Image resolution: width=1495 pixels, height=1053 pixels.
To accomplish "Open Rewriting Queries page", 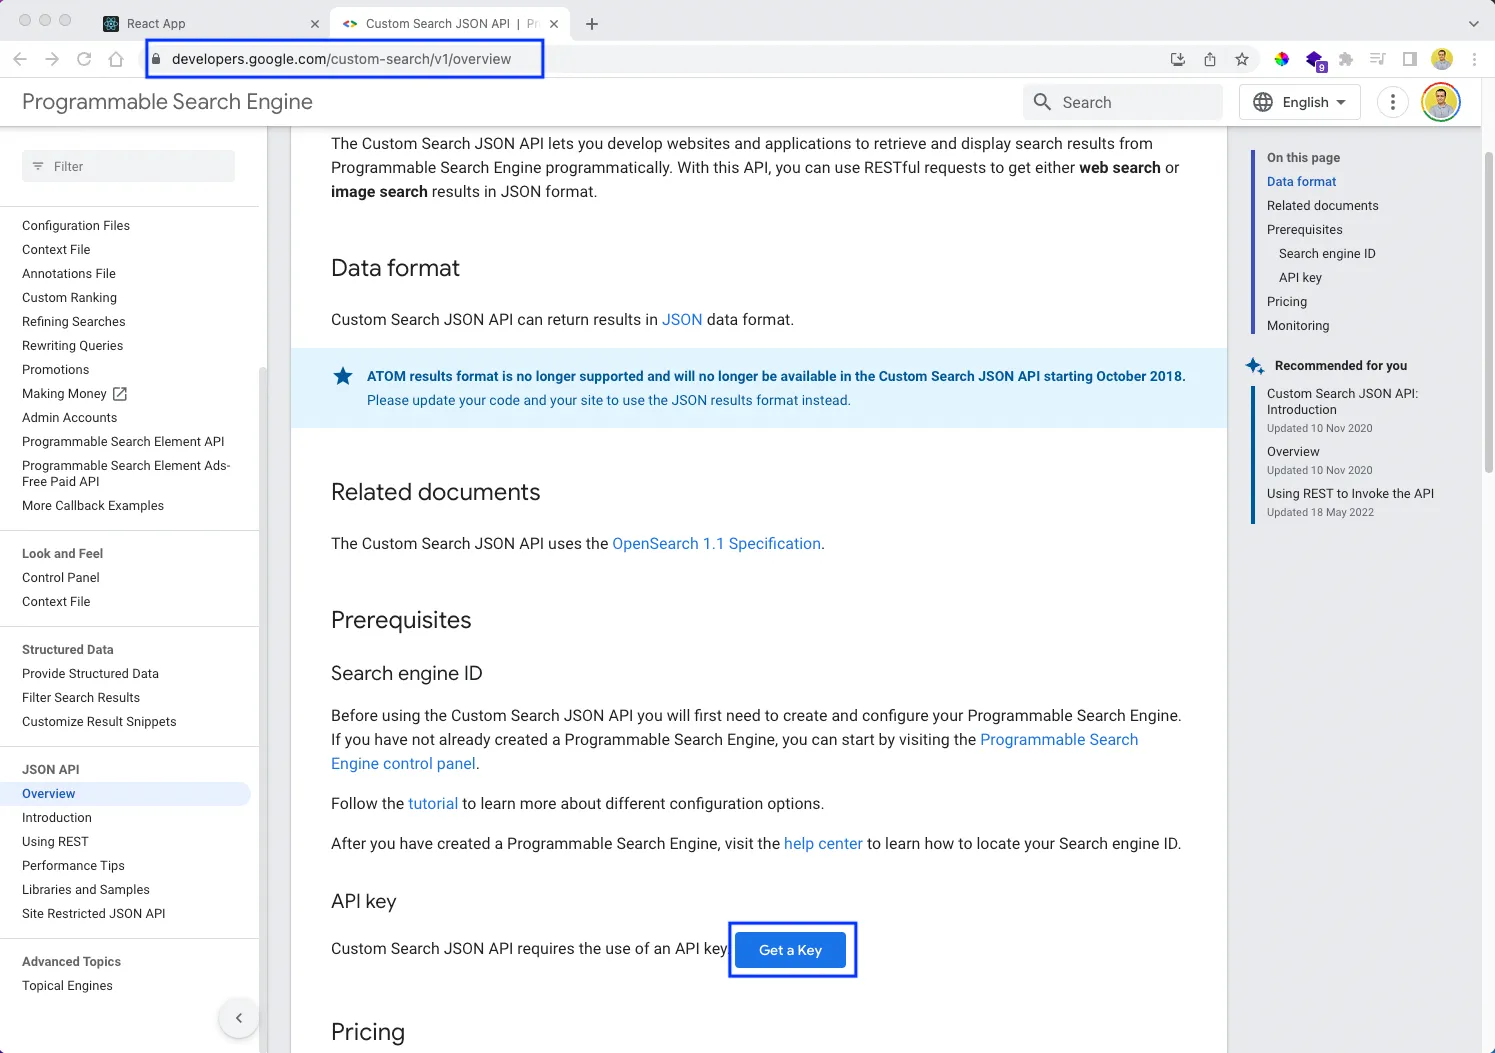I will [x=73, y=346].
